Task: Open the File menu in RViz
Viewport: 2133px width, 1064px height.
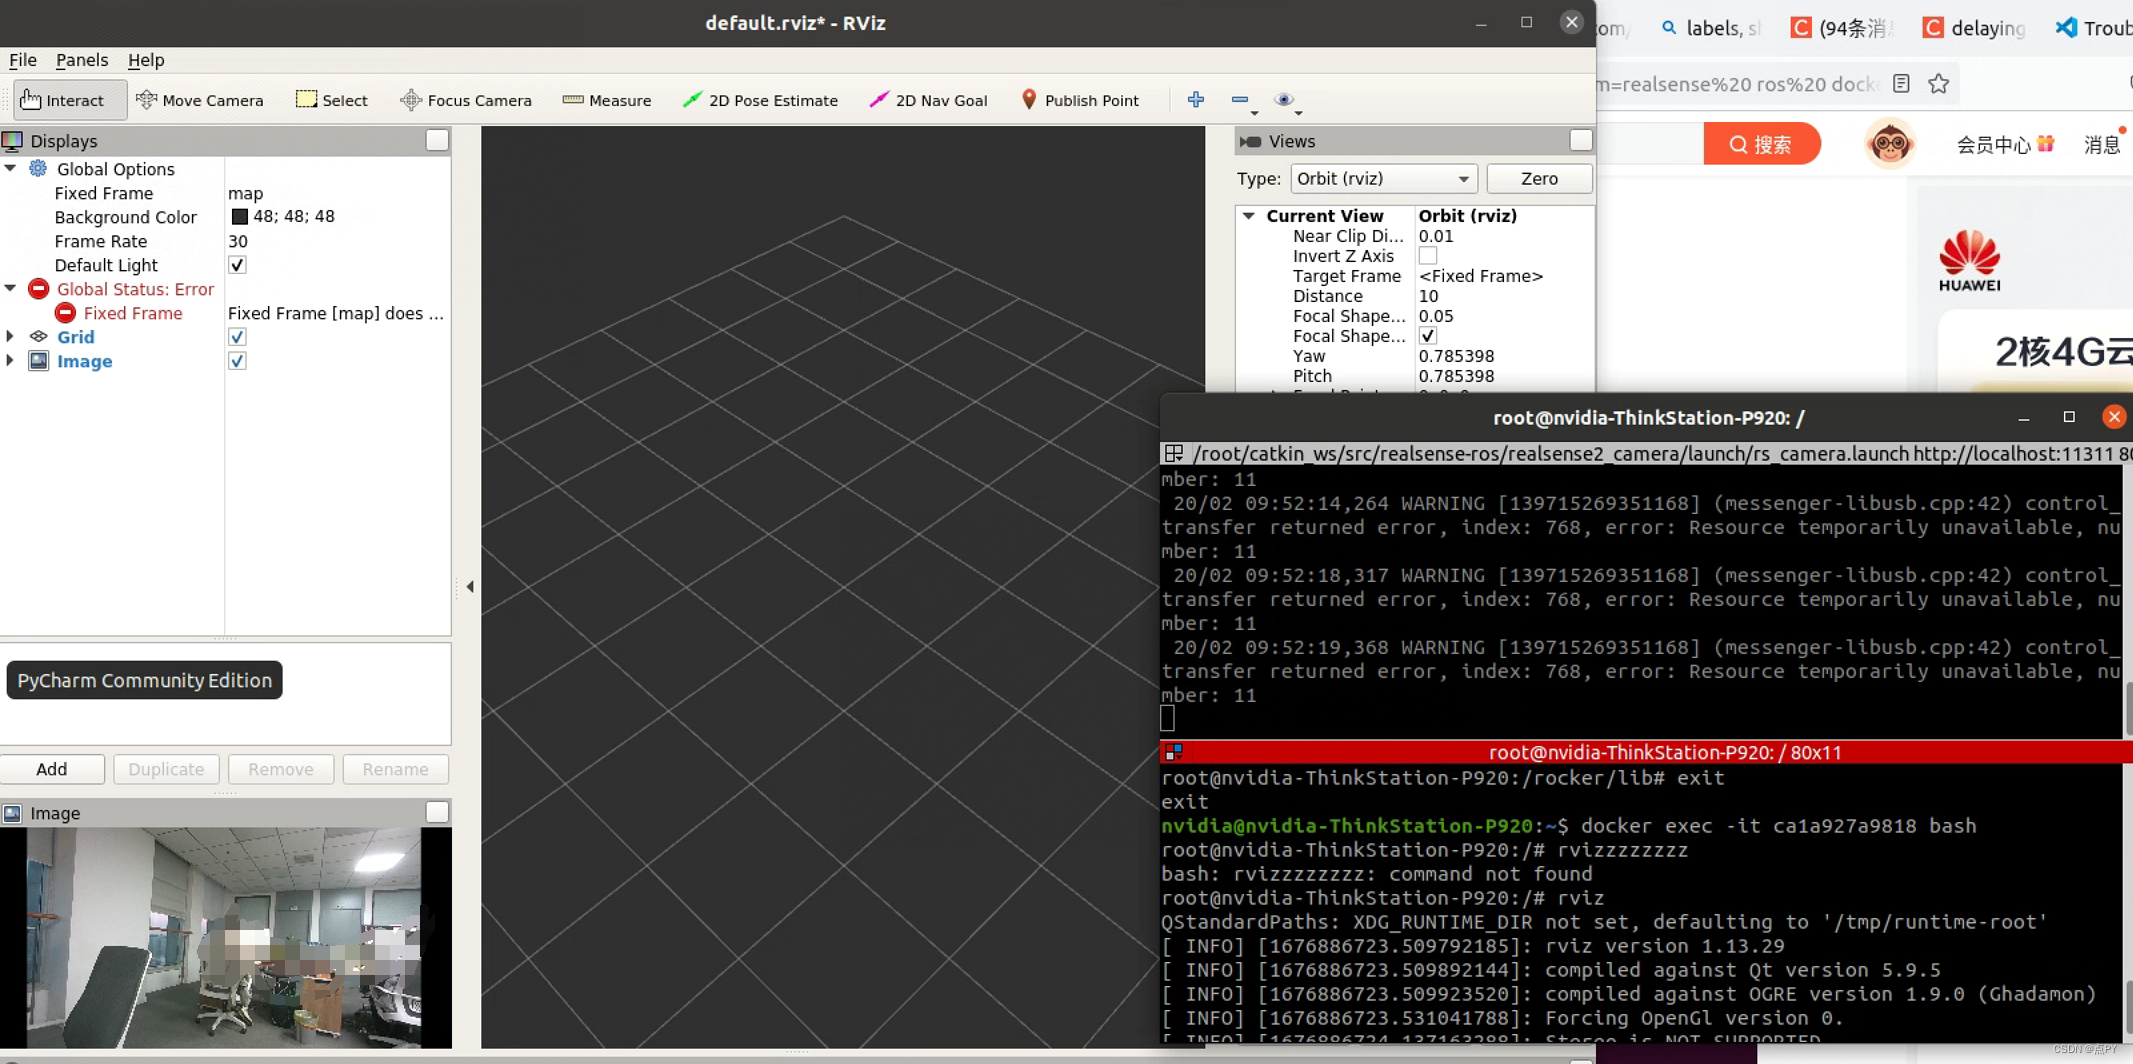Action: coord(23,60)
